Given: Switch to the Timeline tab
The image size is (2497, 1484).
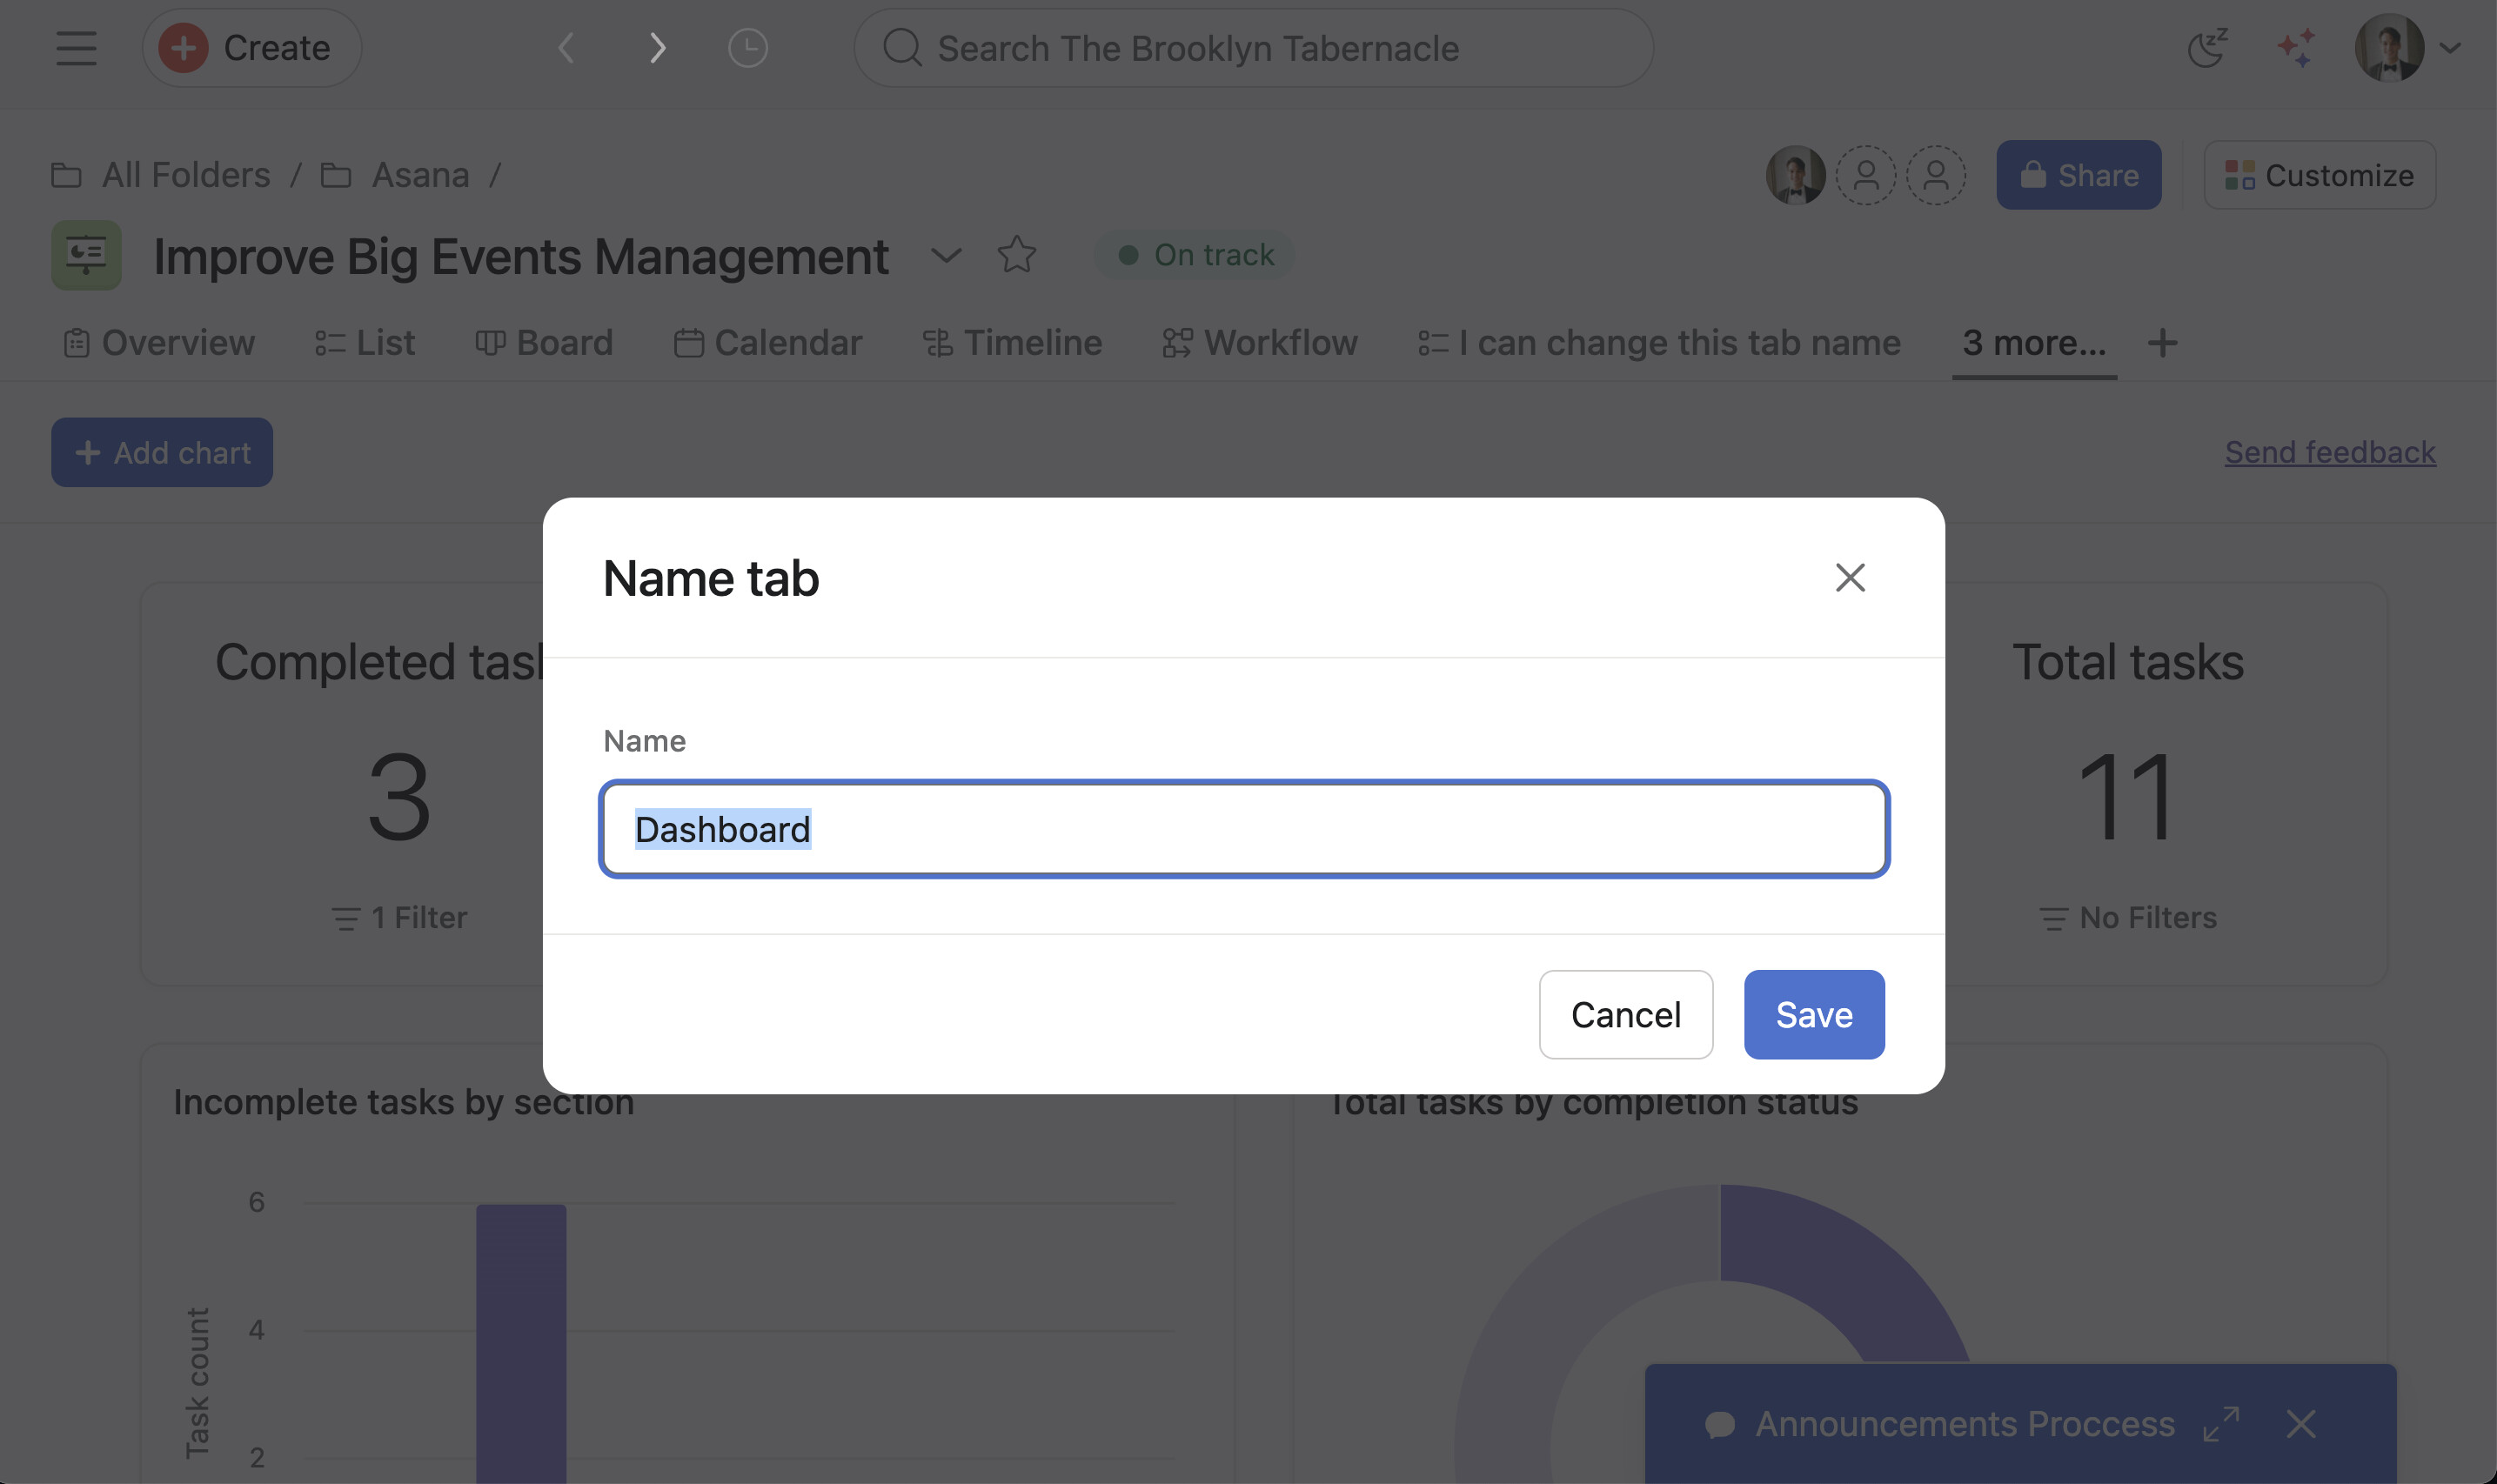Looking at the screenshot, I should pyautogui.click(x=1012, y=343).
